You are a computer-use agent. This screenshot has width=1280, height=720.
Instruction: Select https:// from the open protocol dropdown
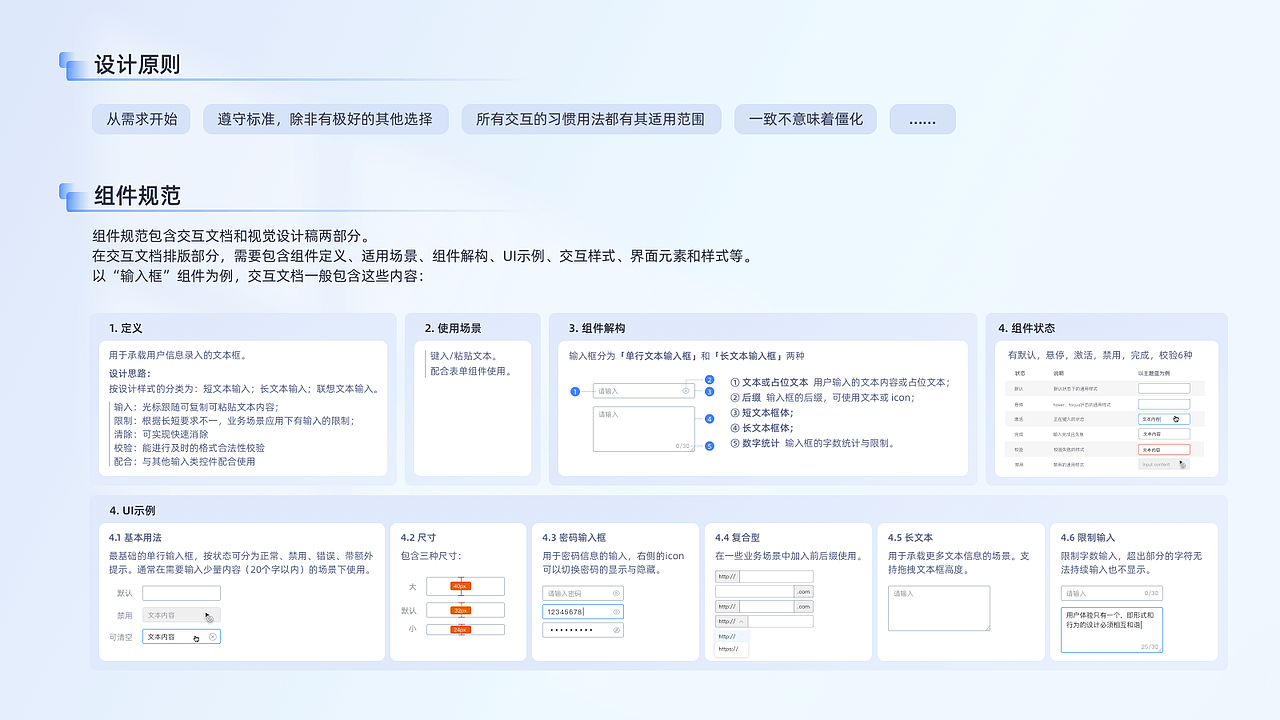coord(730,648)
